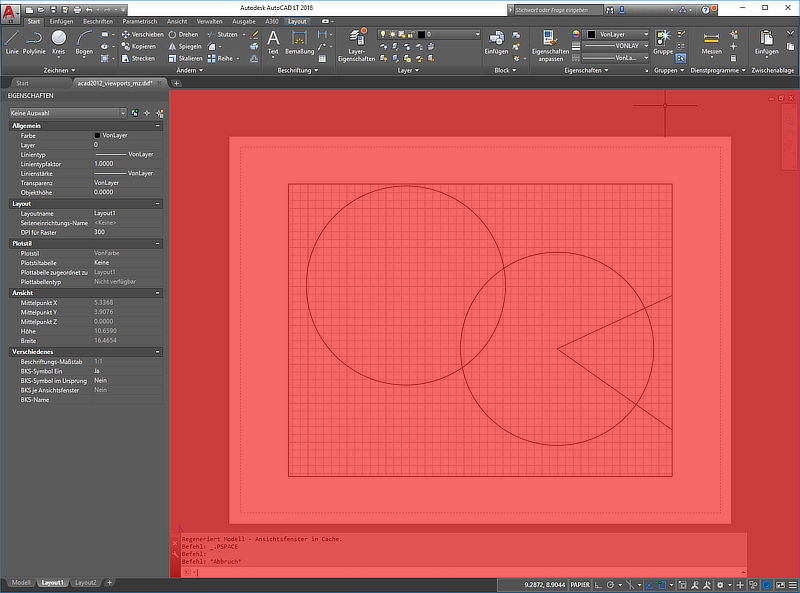Click the Gruppe group tool
The width and height of the screenshot is (800, 593).
[x=663, y=42]
